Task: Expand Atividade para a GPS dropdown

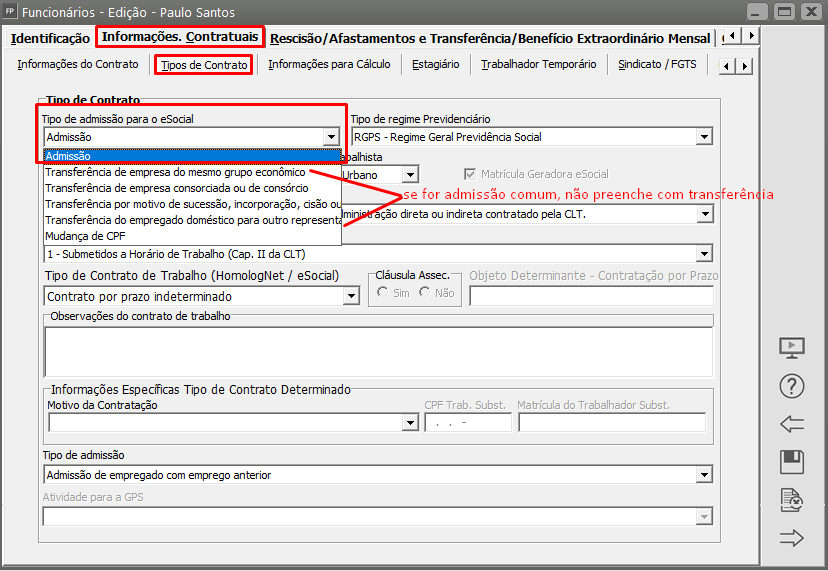Action: 704,517
